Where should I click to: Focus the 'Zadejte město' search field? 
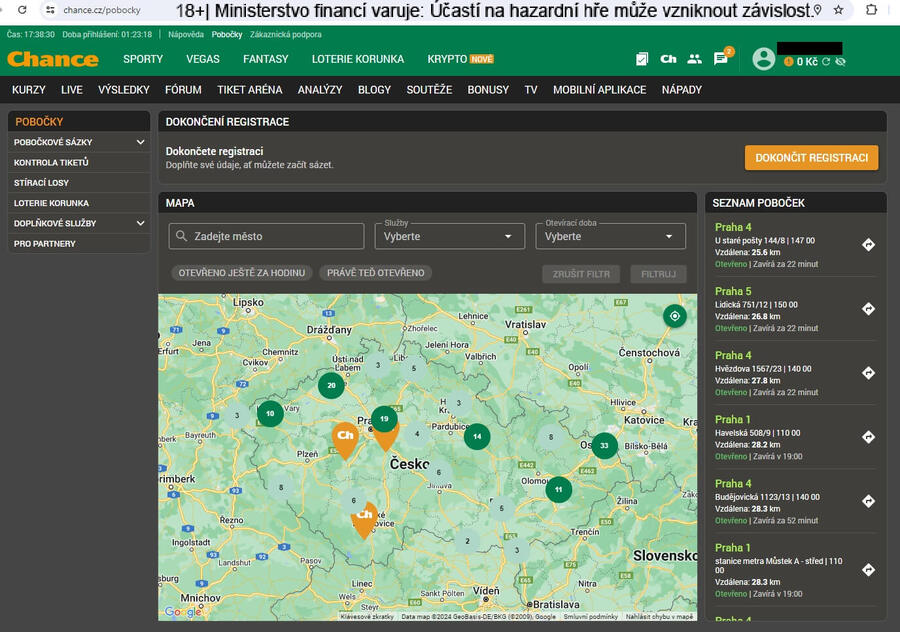pyautogui.click(x=266, y=236)
